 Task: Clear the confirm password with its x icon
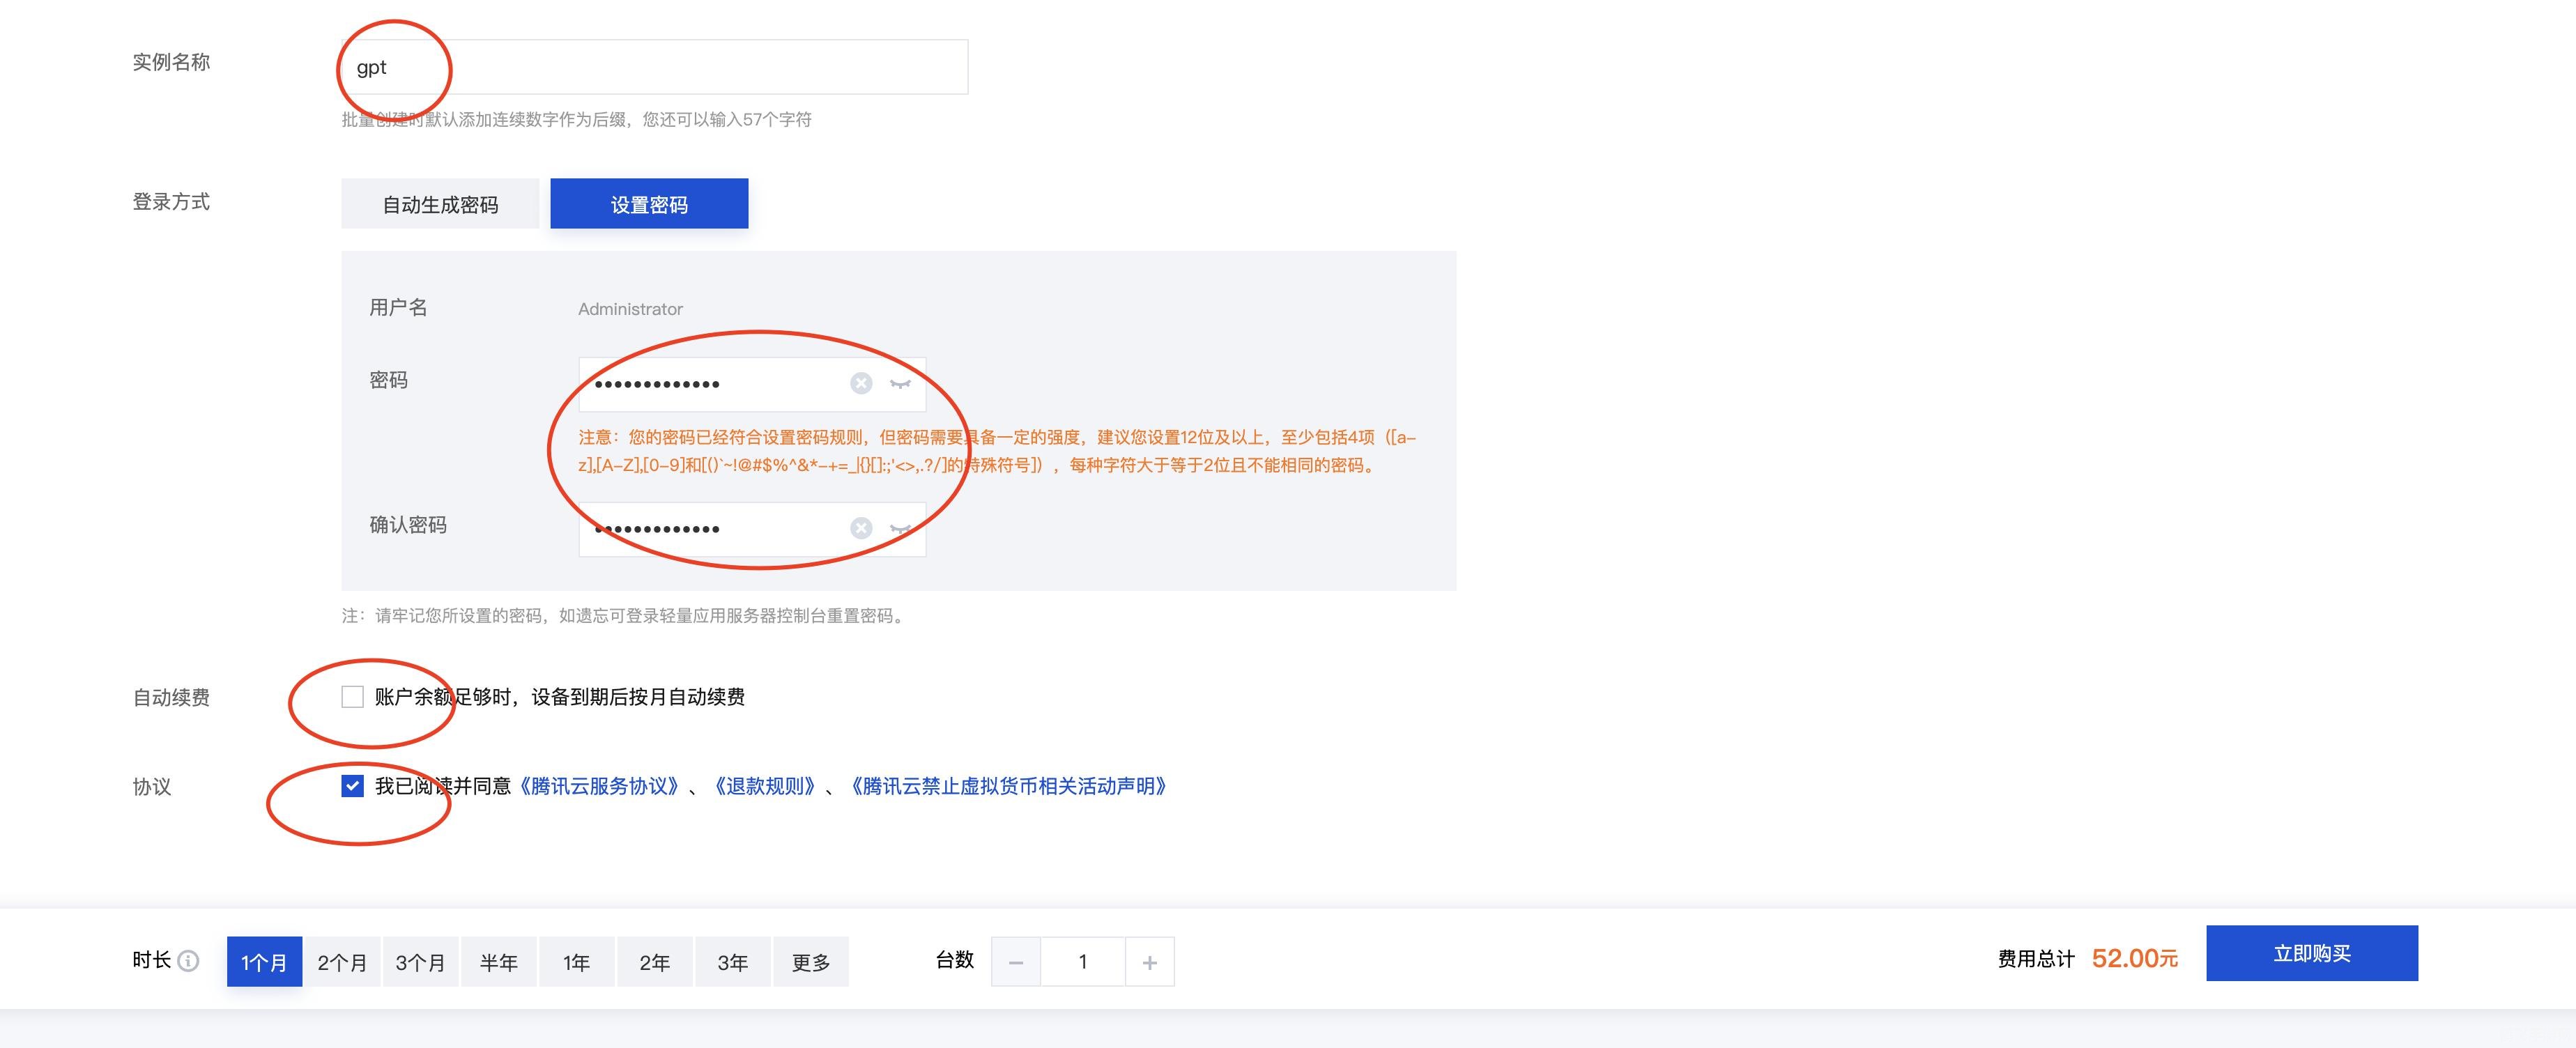[x=860, y=527]
